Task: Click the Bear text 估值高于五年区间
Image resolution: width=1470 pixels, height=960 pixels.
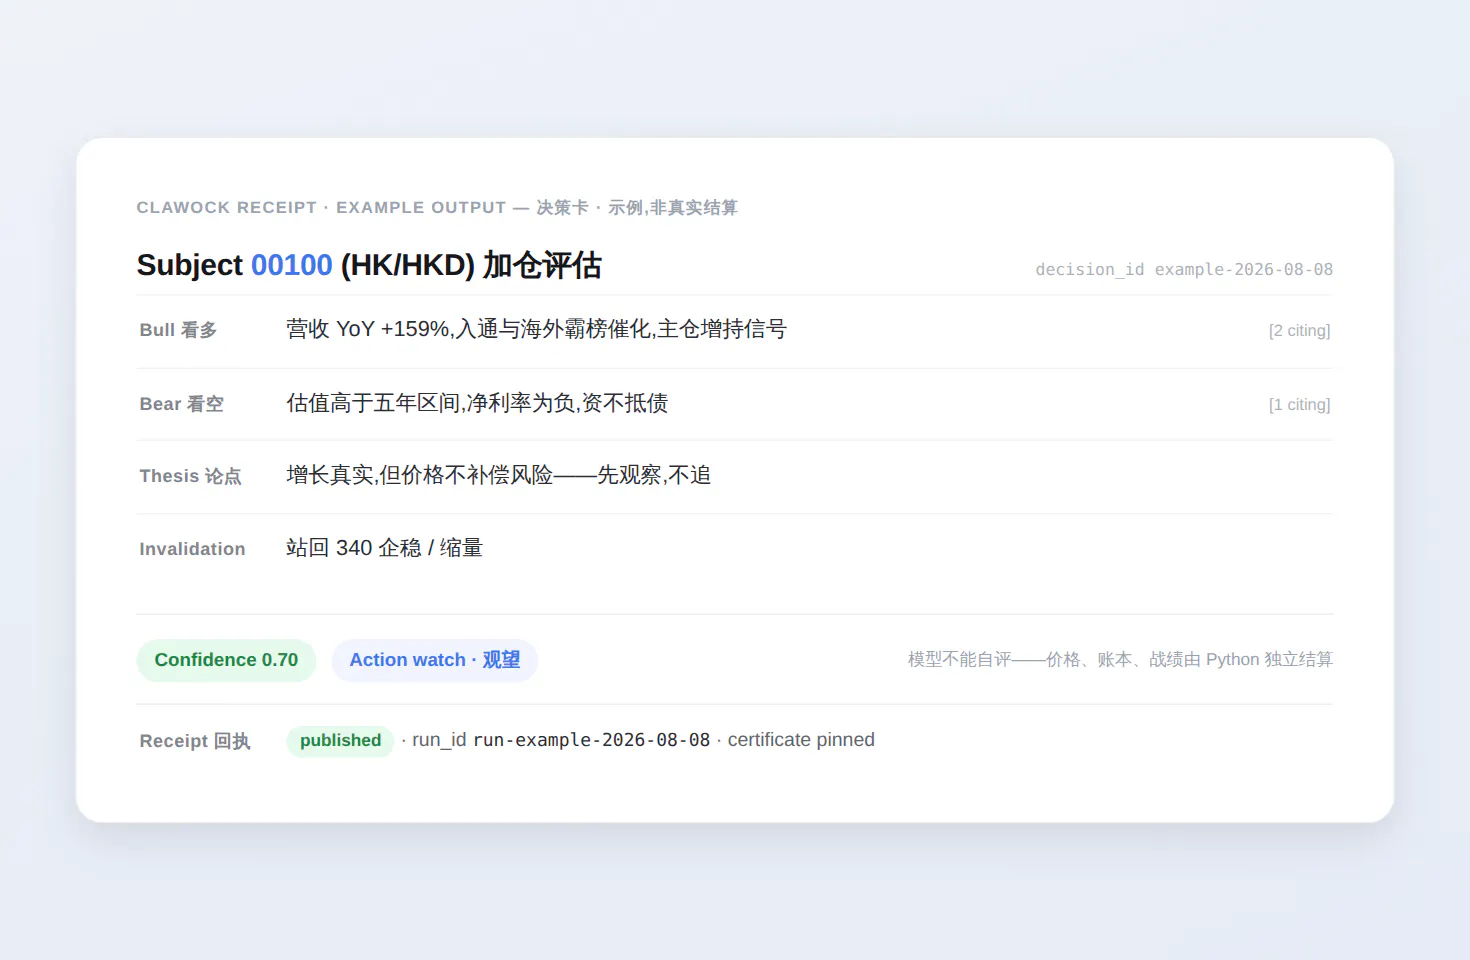Action: pyautogui.click(x=477, y=403)
